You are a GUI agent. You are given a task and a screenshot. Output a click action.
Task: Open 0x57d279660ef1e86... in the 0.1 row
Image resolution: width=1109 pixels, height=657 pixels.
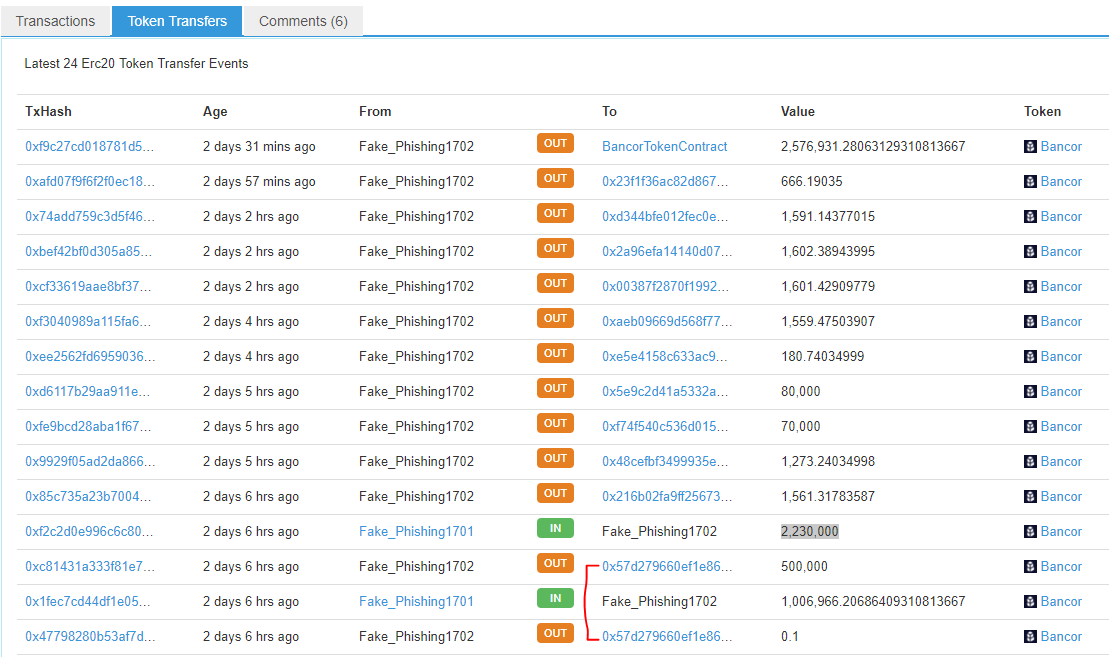667,636
